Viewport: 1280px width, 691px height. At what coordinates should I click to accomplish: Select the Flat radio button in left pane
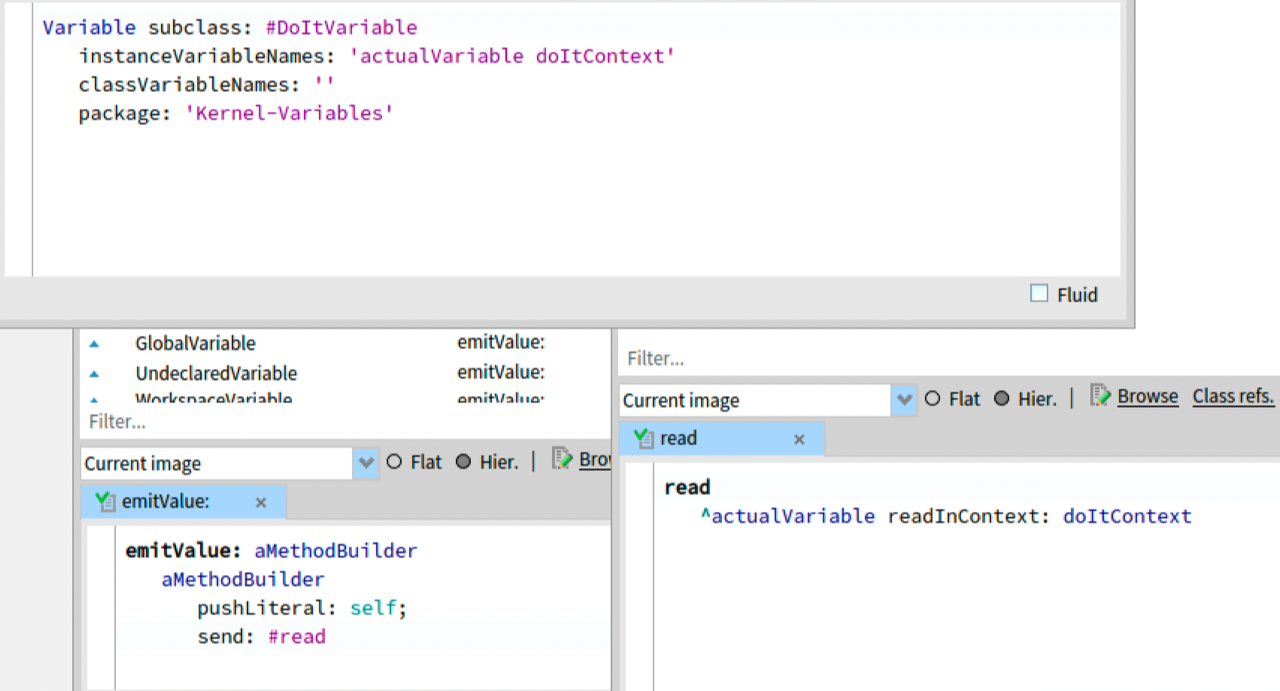394,462
